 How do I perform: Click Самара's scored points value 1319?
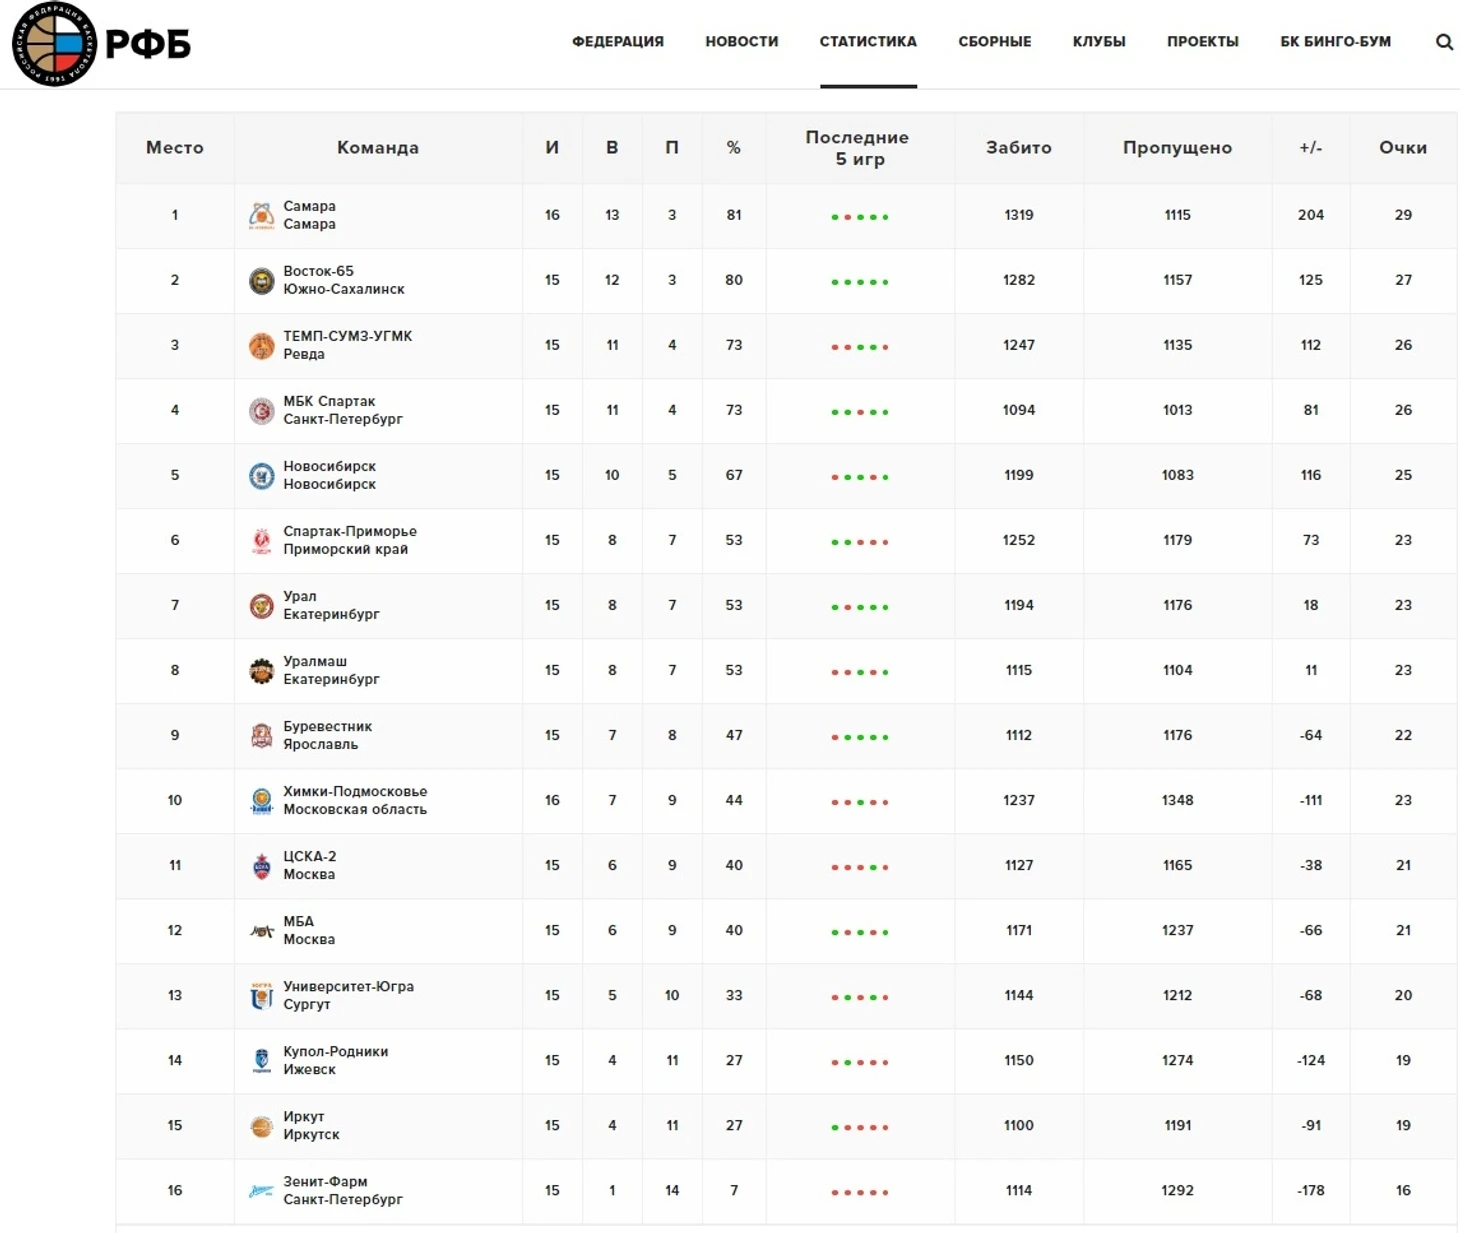[x=1019, y=215]
